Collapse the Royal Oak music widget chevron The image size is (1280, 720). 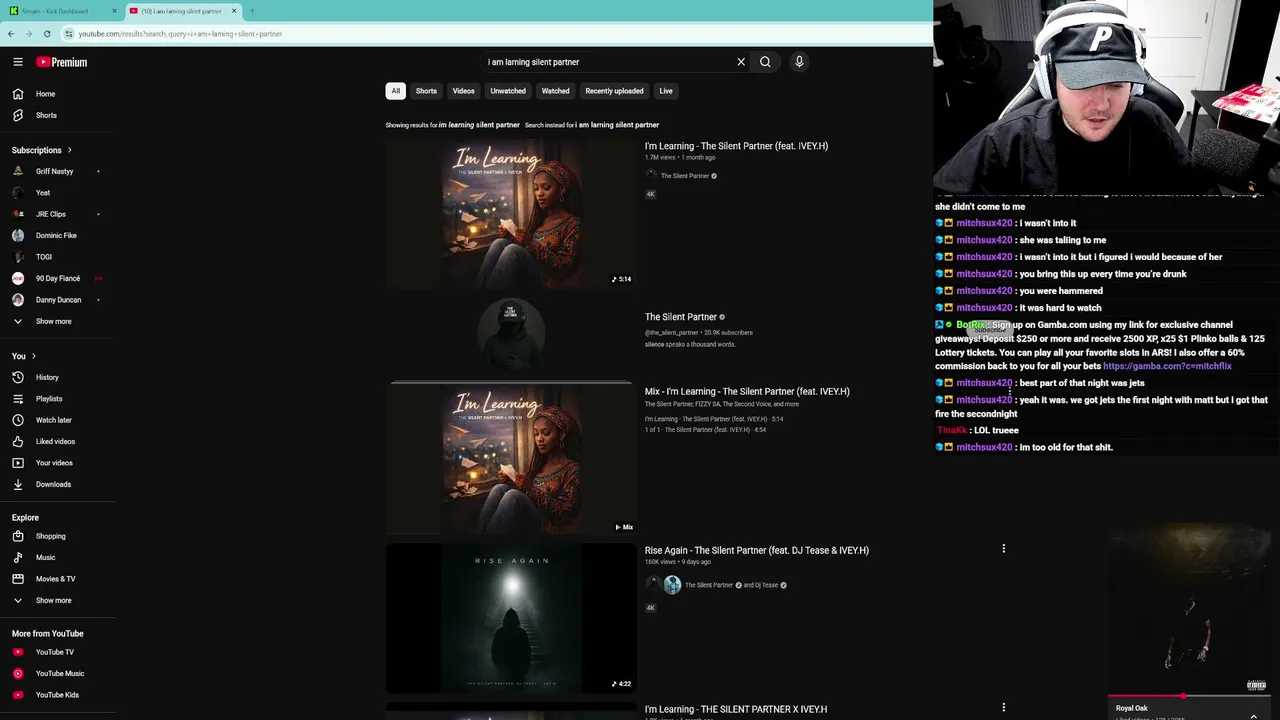tap(1253, 716)
